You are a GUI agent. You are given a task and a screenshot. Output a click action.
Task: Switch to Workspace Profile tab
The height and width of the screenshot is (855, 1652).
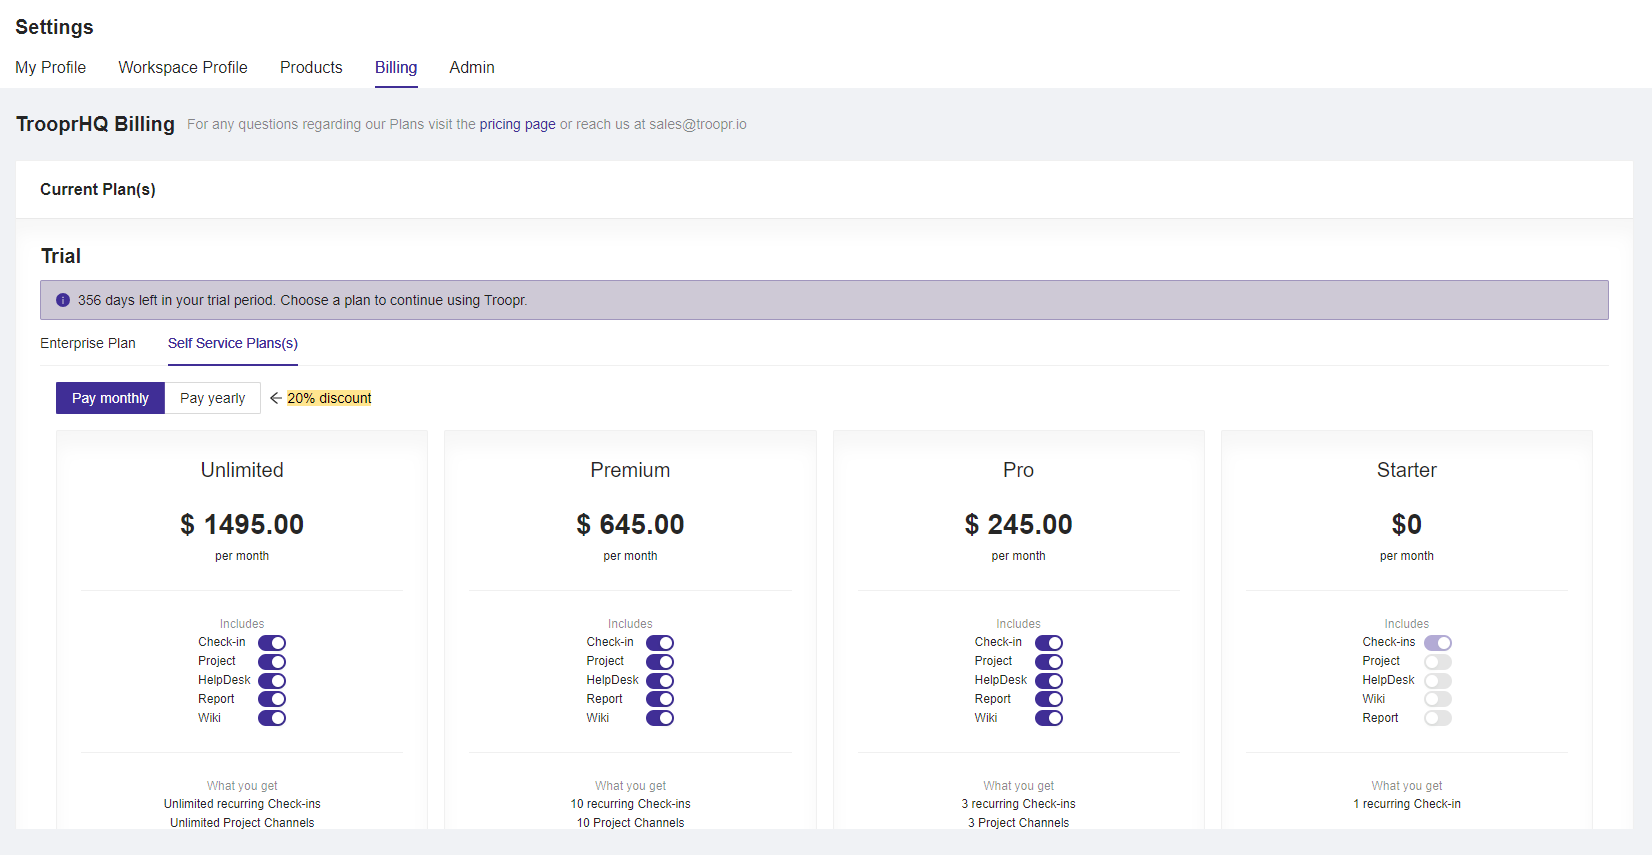pos(183,67)
